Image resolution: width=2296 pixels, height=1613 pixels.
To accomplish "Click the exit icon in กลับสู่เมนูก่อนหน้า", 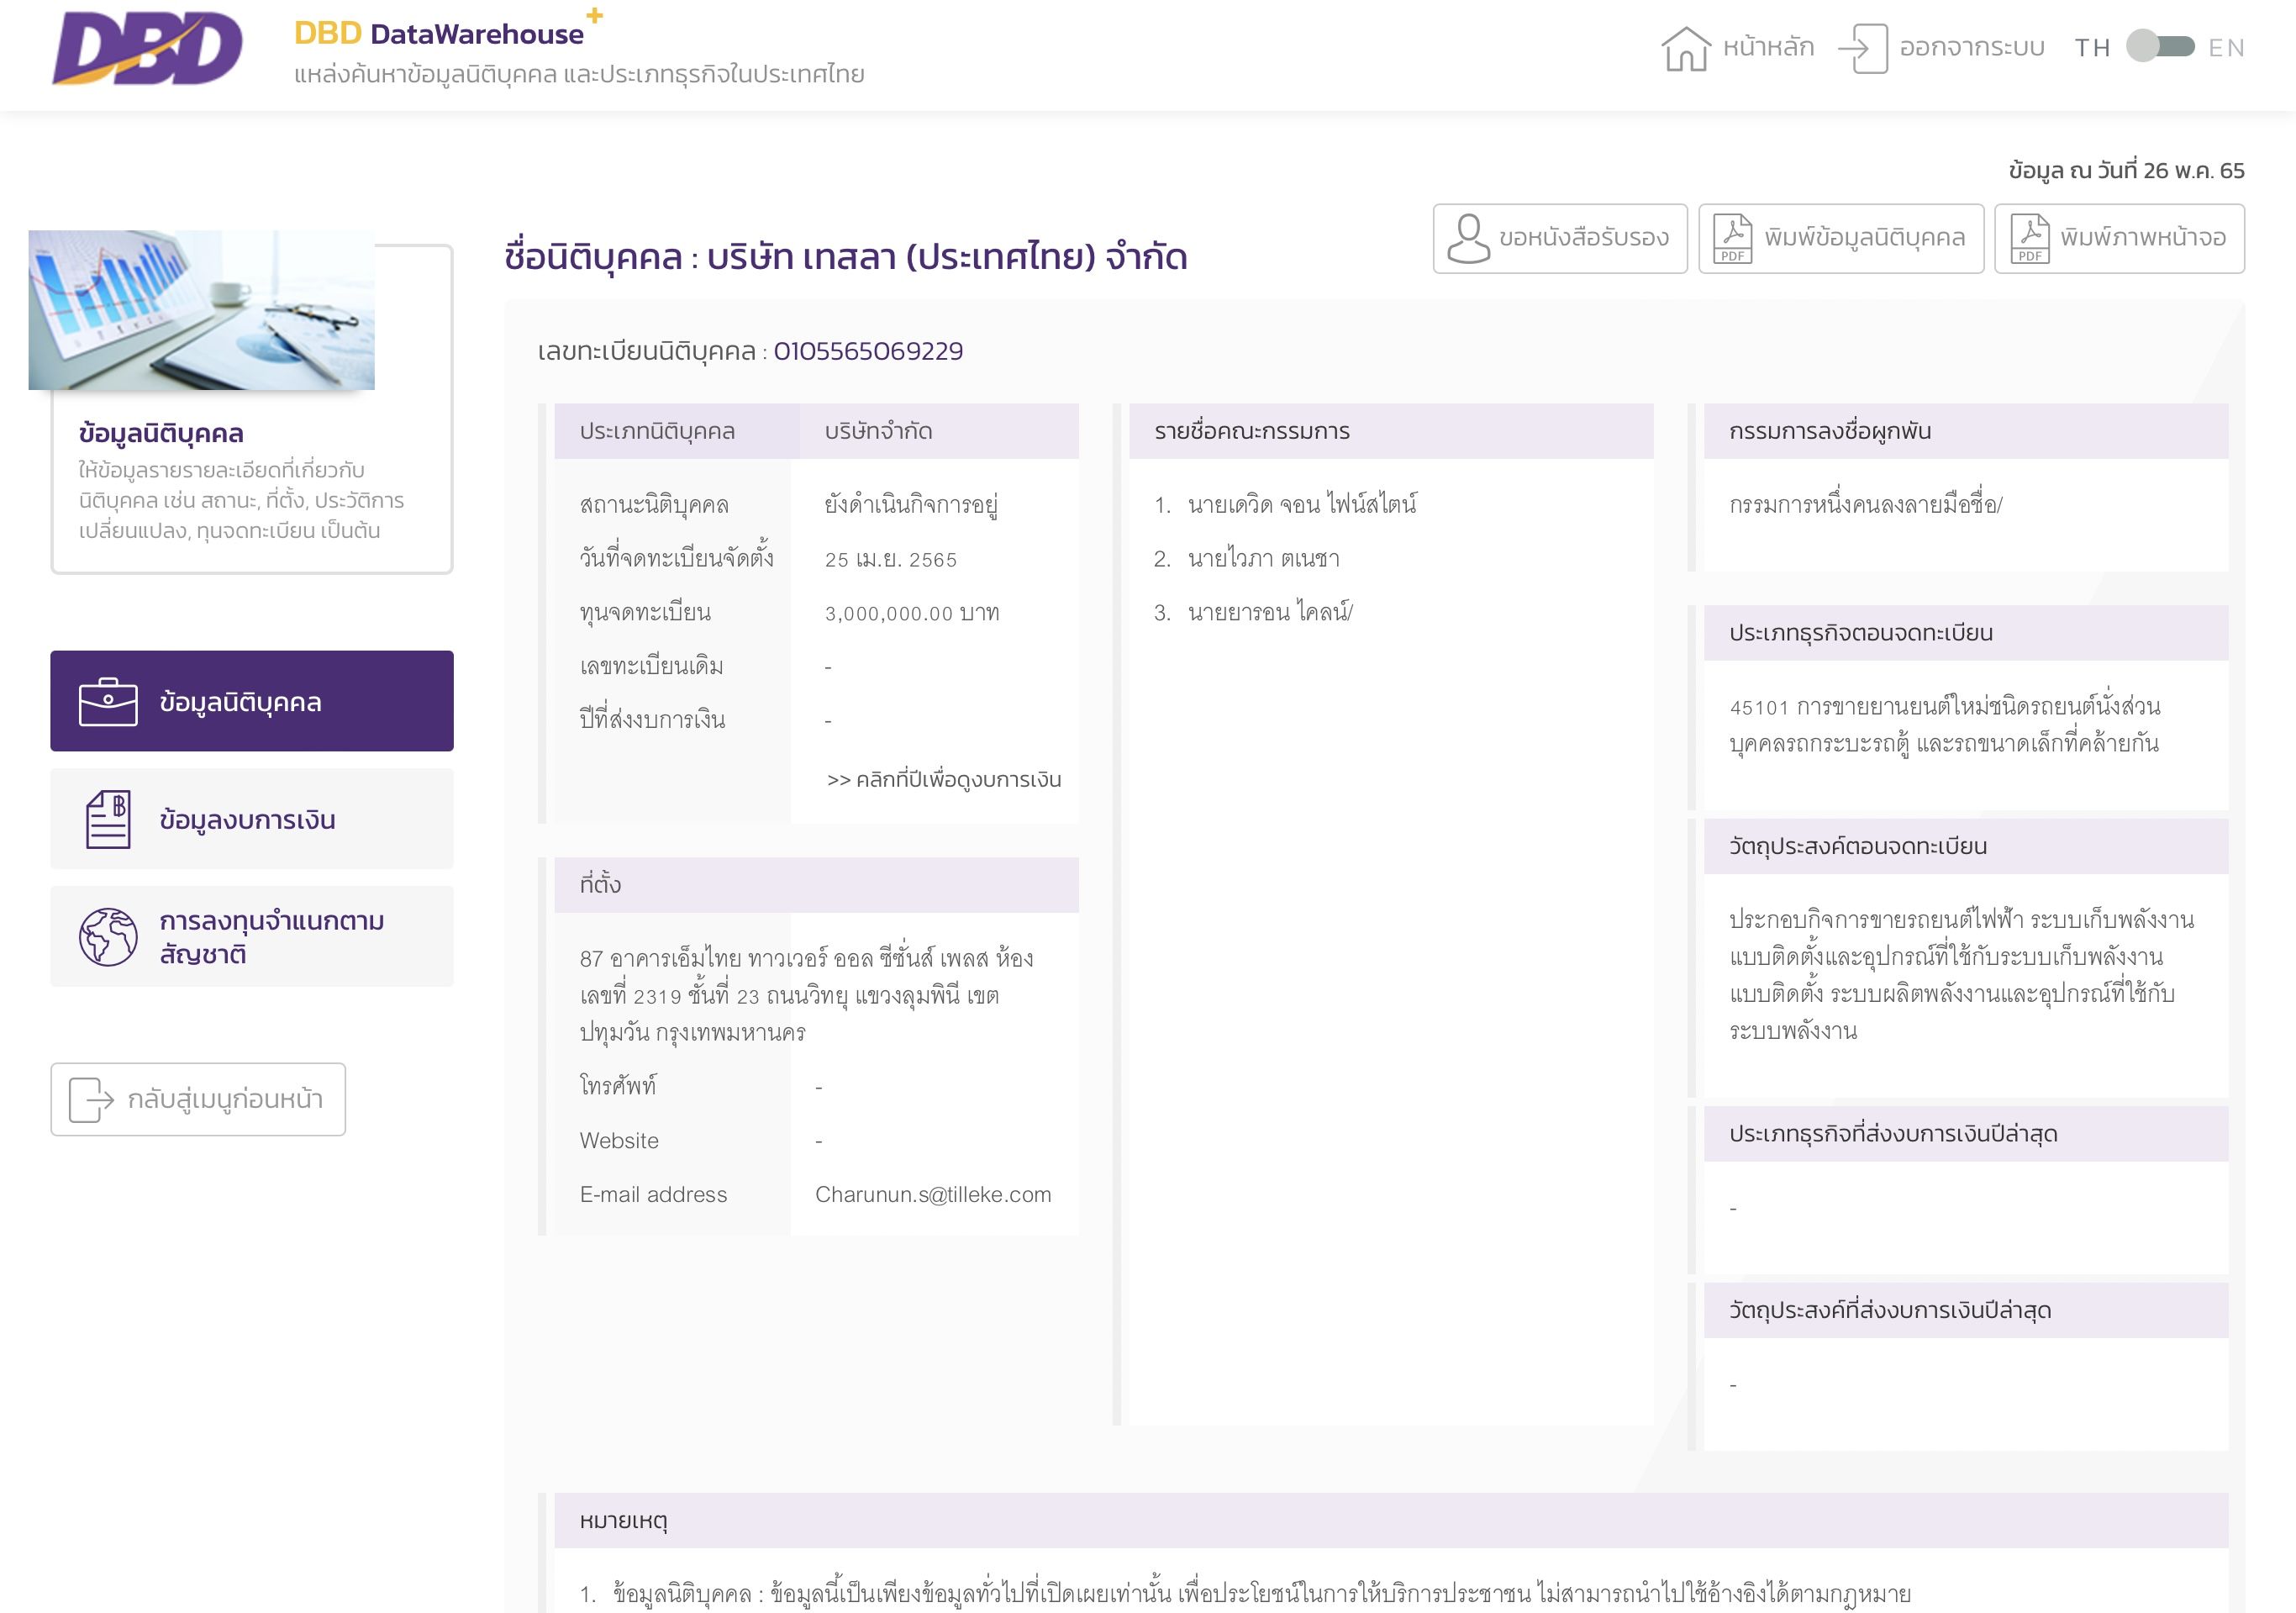I will click(x=91, y=1099).
